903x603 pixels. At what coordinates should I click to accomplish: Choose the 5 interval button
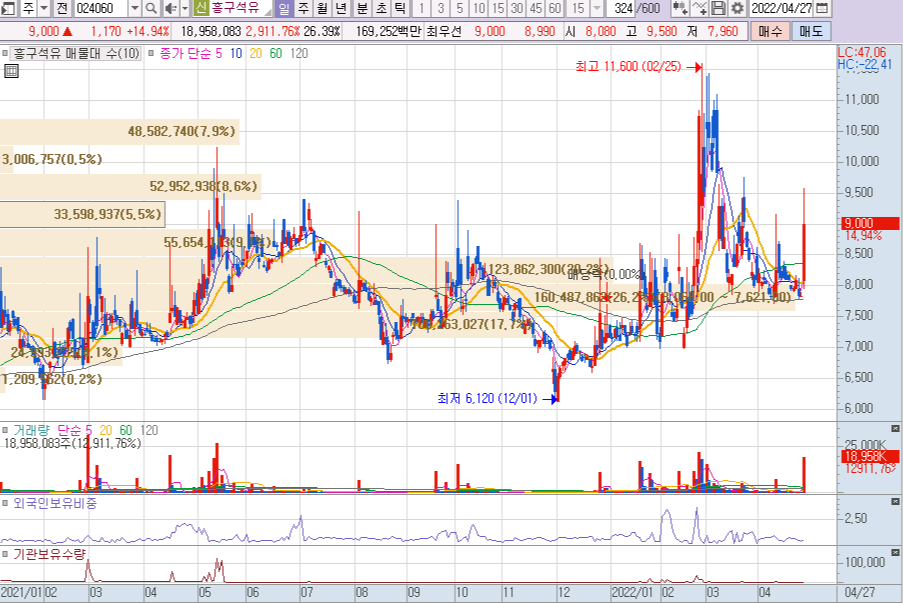pos(460,8)
